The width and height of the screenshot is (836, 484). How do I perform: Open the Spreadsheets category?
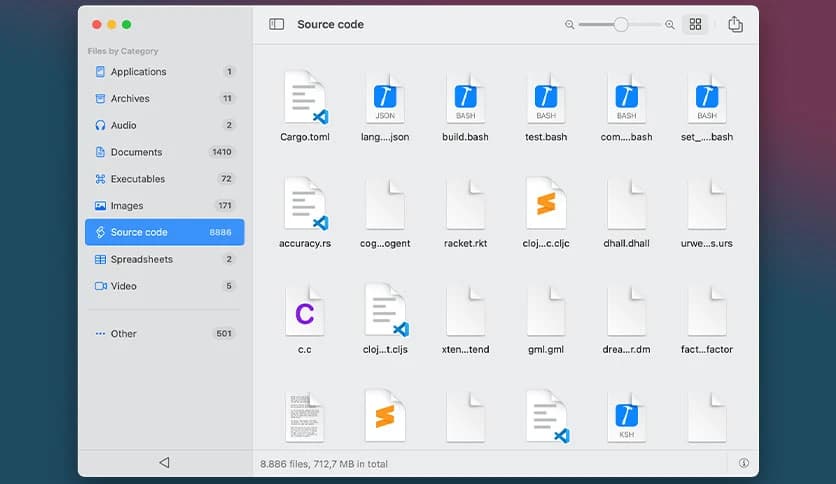(x=164, y=259)
